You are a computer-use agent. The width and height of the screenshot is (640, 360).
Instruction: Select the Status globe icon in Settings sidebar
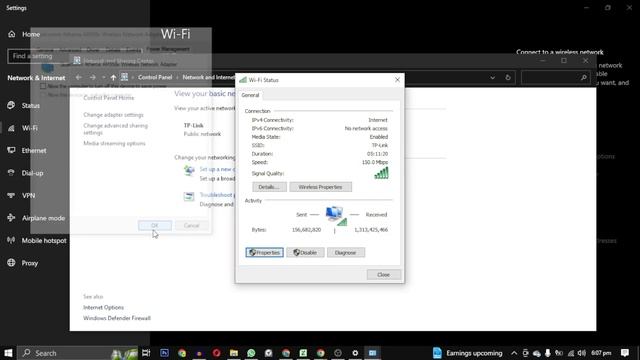click(x=11, y=105)
